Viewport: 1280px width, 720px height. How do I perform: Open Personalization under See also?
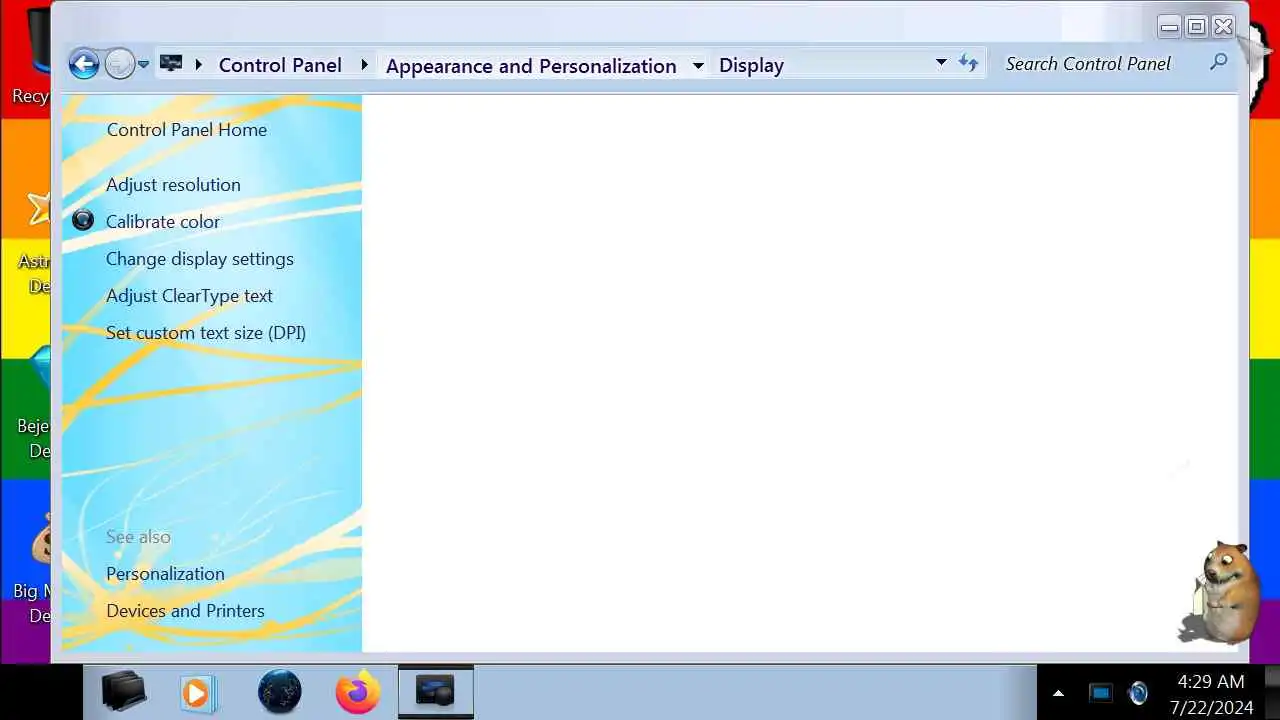[x=165, y=574]
